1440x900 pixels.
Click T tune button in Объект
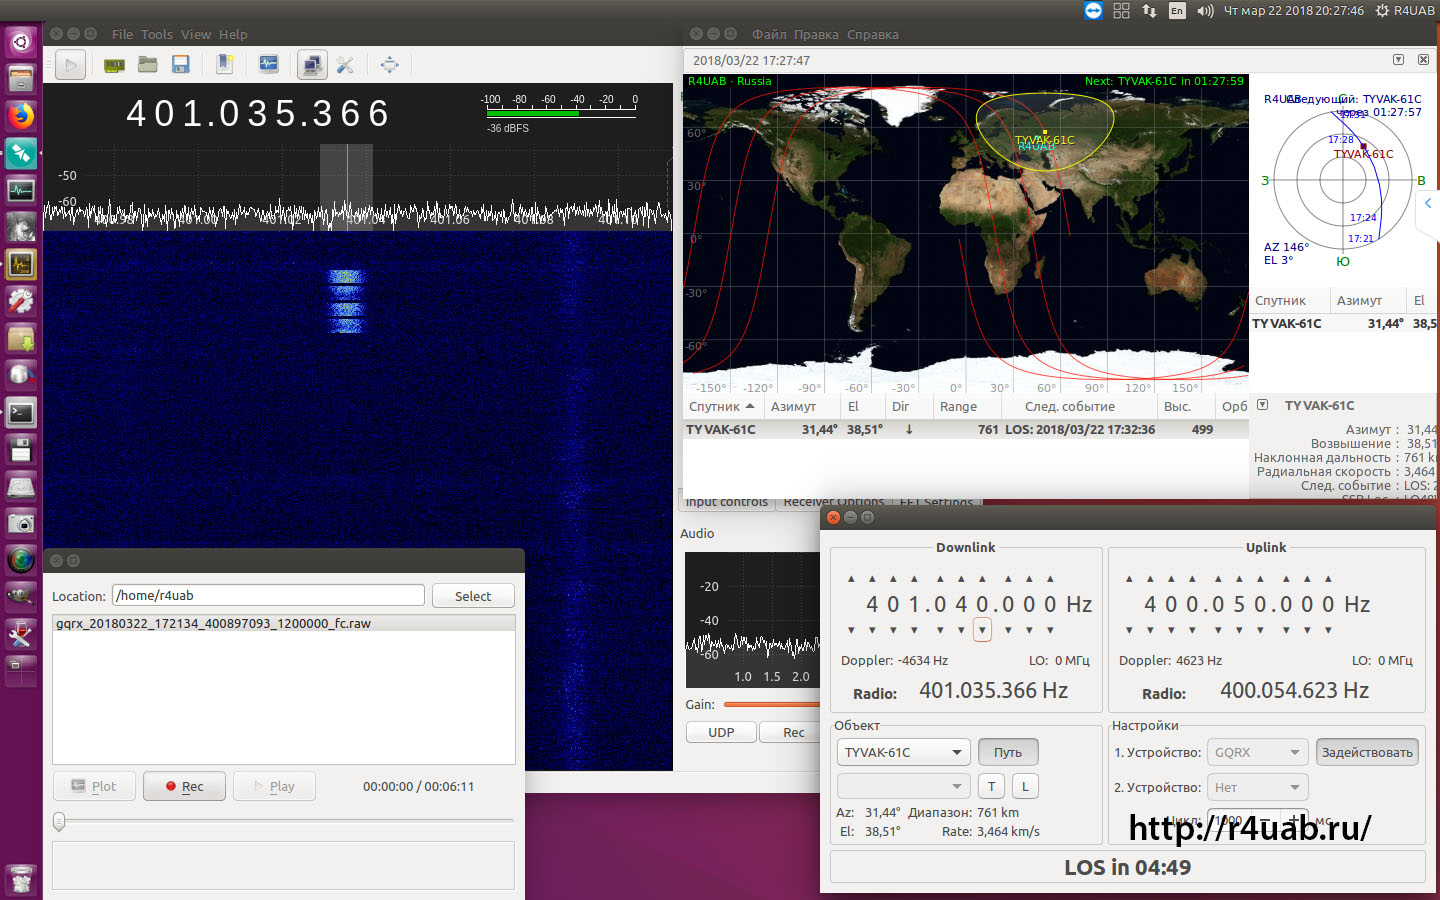pos(991,786)
